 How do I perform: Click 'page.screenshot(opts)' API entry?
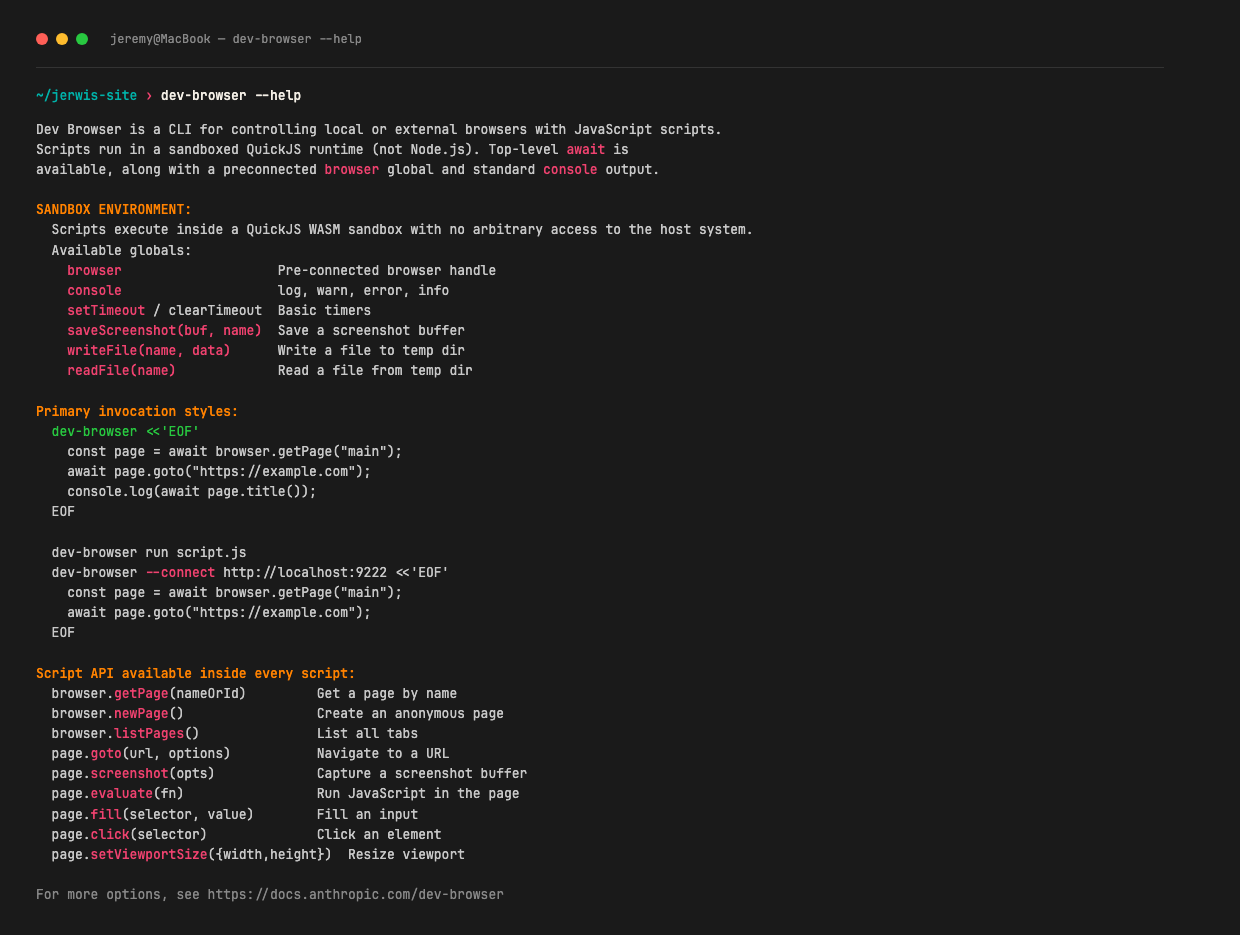pos(133,774)
